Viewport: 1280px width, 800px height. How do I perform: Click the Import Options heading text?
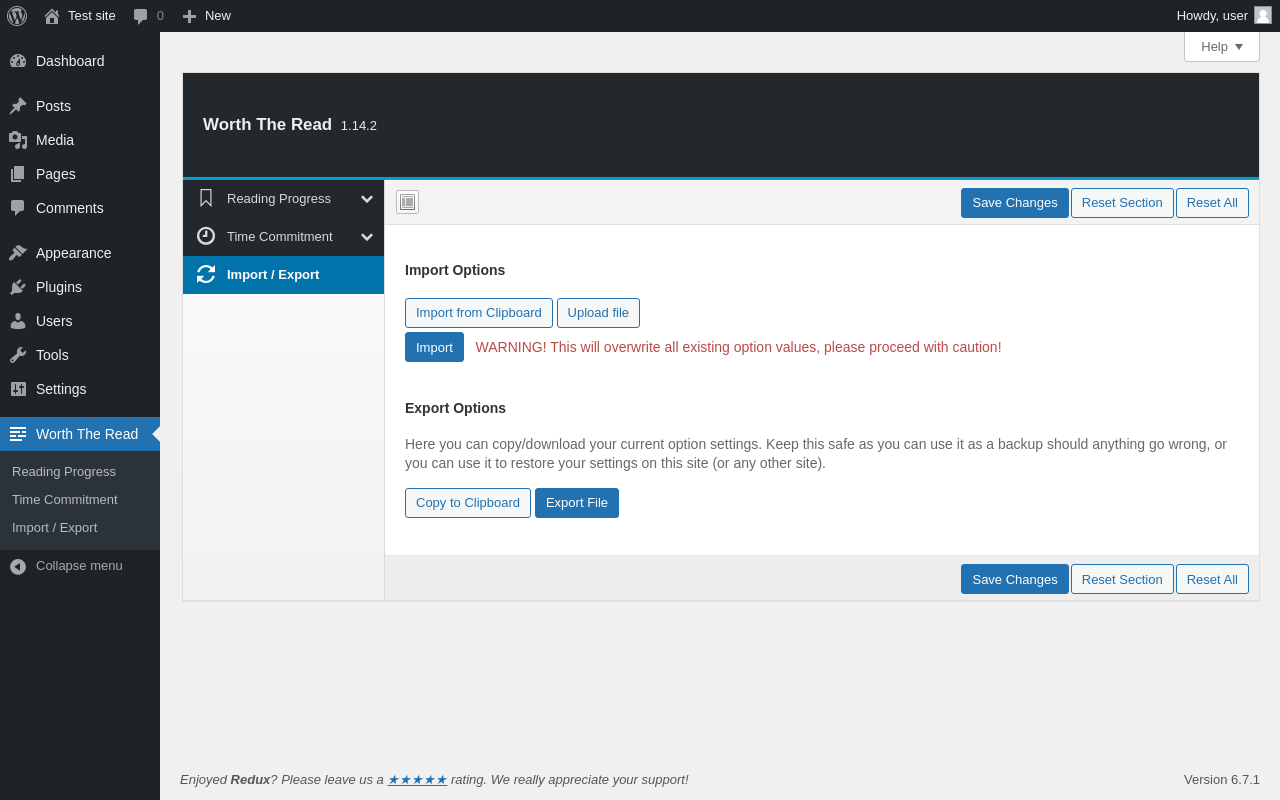coord(455,270)
